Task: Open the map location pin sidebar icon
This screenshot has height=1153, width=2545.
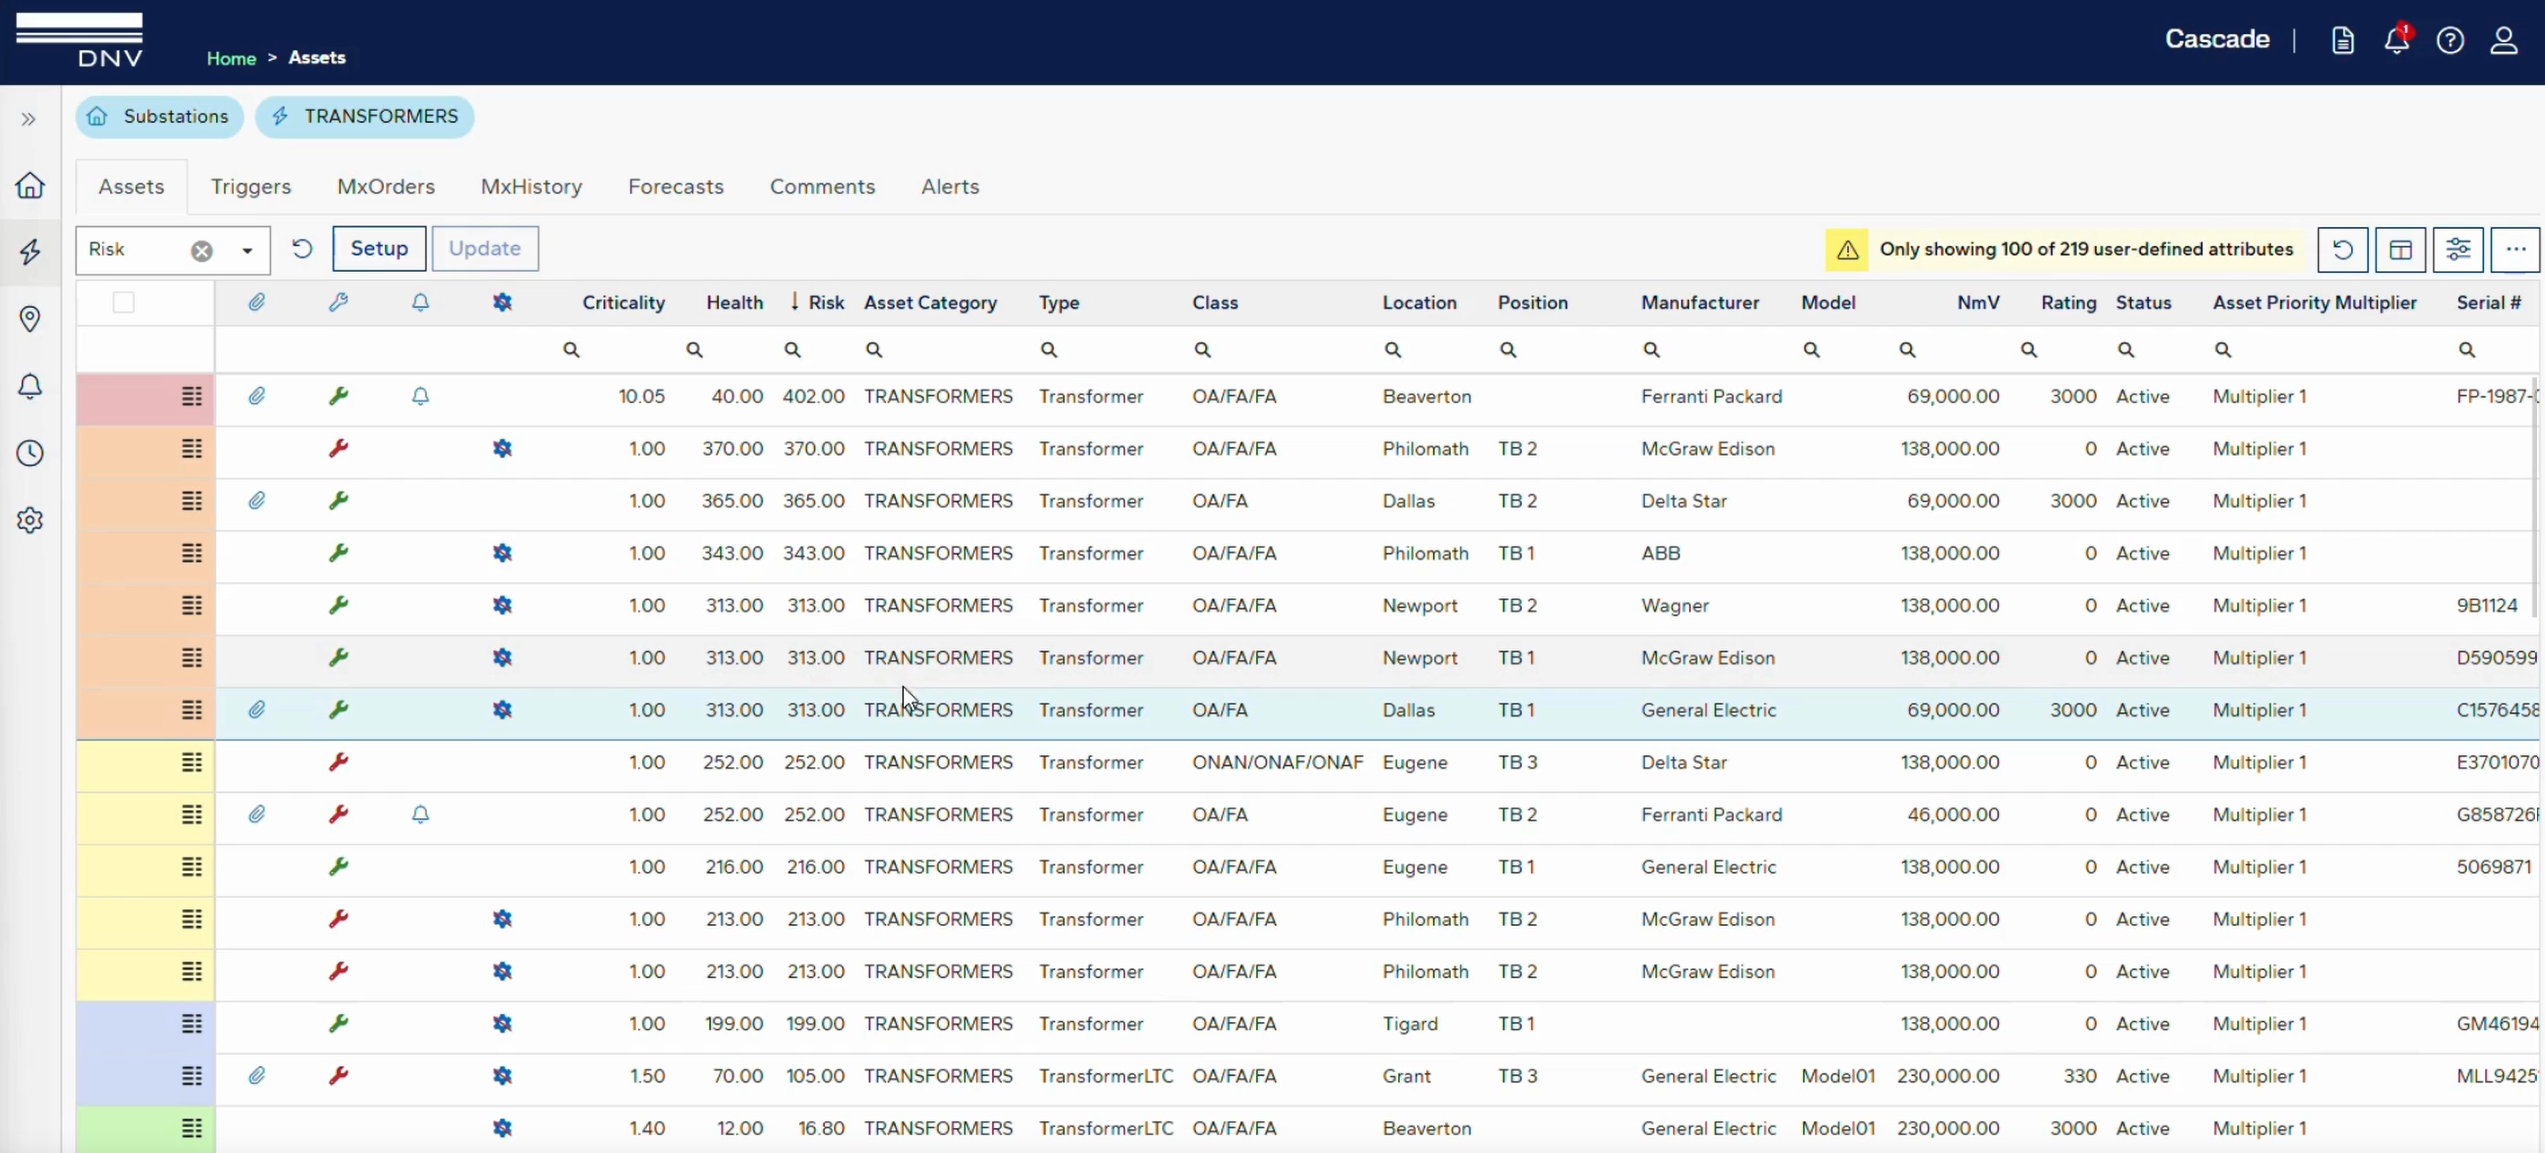Action: pos(30,319)
